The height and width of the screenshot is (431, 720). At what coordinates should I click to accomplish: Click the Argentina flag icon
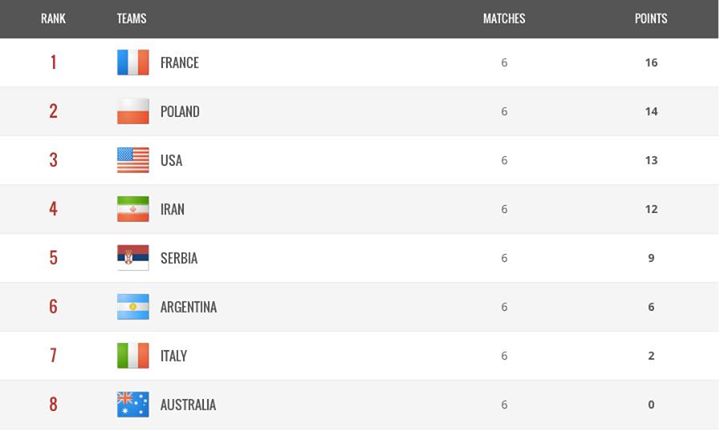[133, 307]
